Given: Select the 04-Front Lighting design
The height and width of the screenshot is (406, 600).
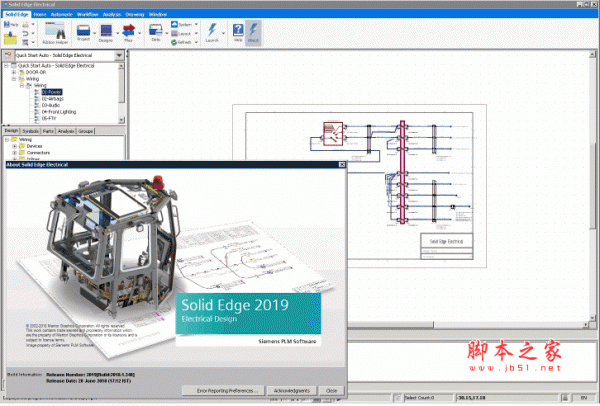Looking at the screenshot, I should (59, 112).
